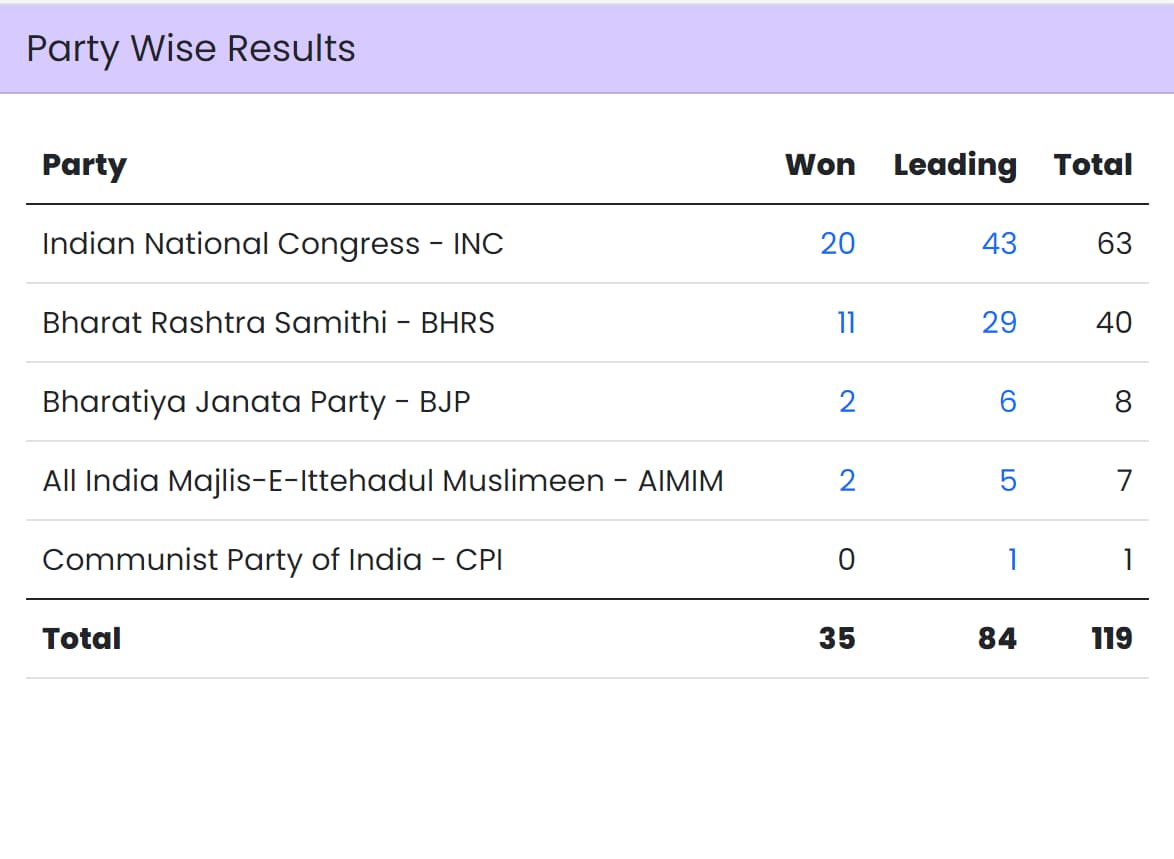This screenshot has width=1174, height=859.
Task: Open INC leading seats link showing 43
Action: [1000, 243]
